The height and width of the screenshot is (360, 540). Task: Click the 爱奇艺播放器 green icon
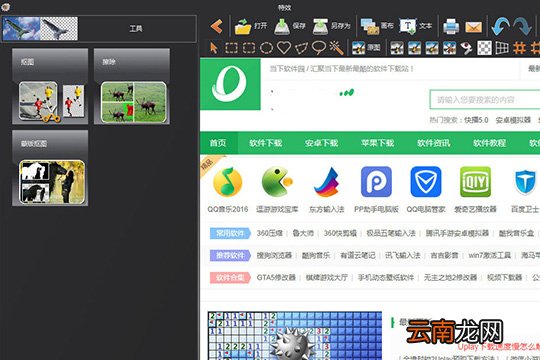pyautogui.click(x=476, y=182)
